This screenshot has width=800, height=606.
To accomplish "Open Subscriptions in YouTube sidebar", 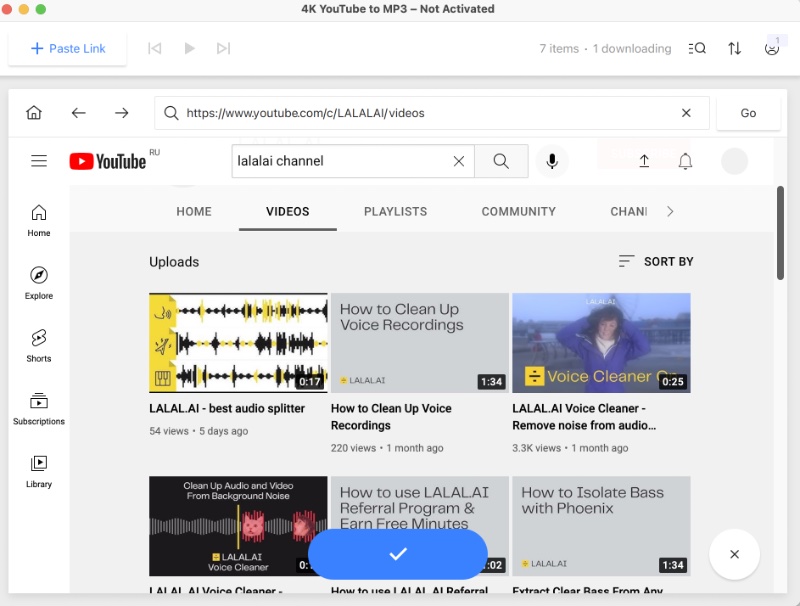I will (39, 409).
